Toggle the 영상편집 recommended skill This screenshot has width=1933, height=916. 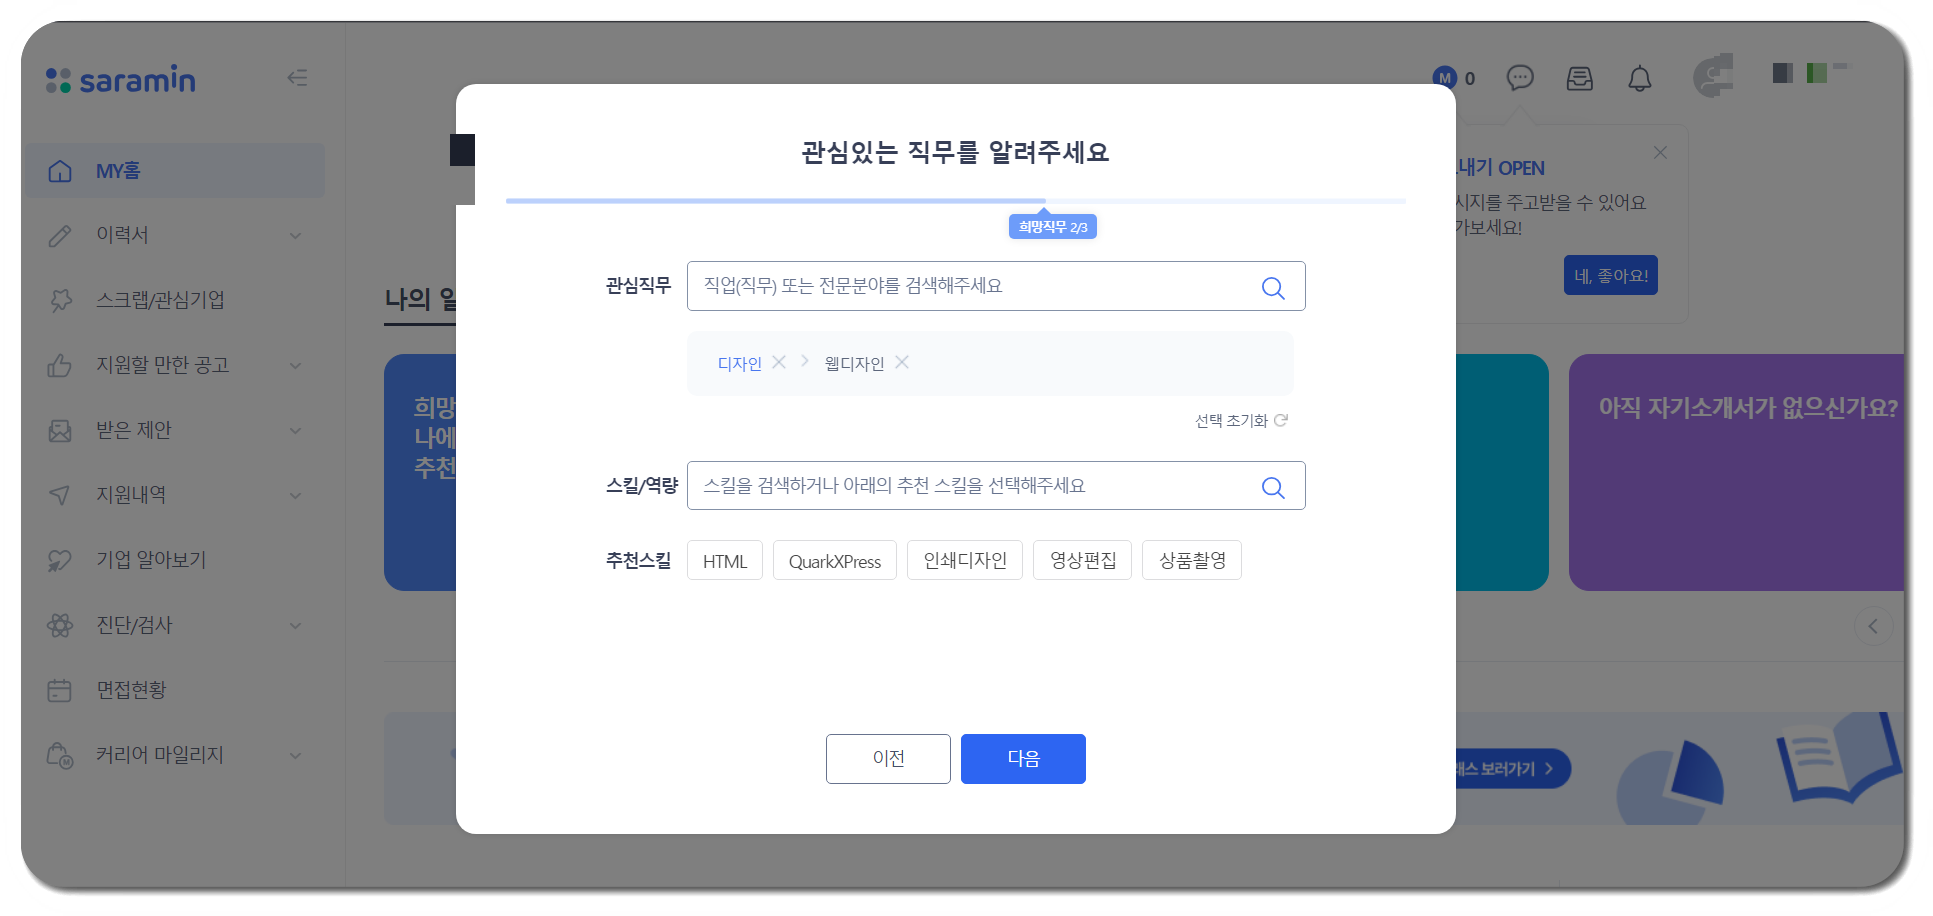(1082, 560)
